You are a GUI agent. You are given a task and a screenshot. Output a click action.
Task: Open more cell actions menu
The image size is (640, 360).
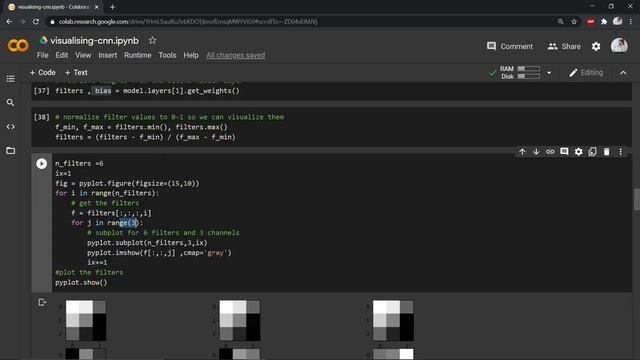[620, 152]
